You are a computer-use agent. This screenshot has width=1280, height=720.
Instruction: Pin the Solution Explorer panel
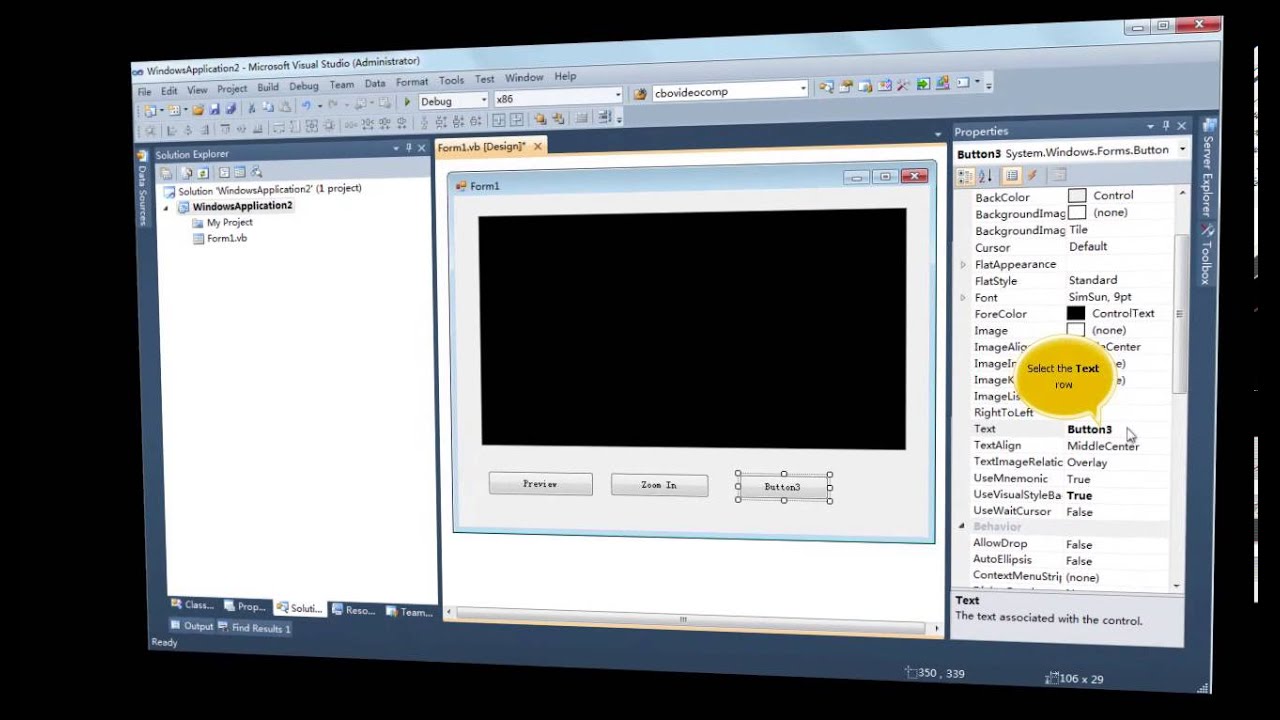(x=408, y=147)
